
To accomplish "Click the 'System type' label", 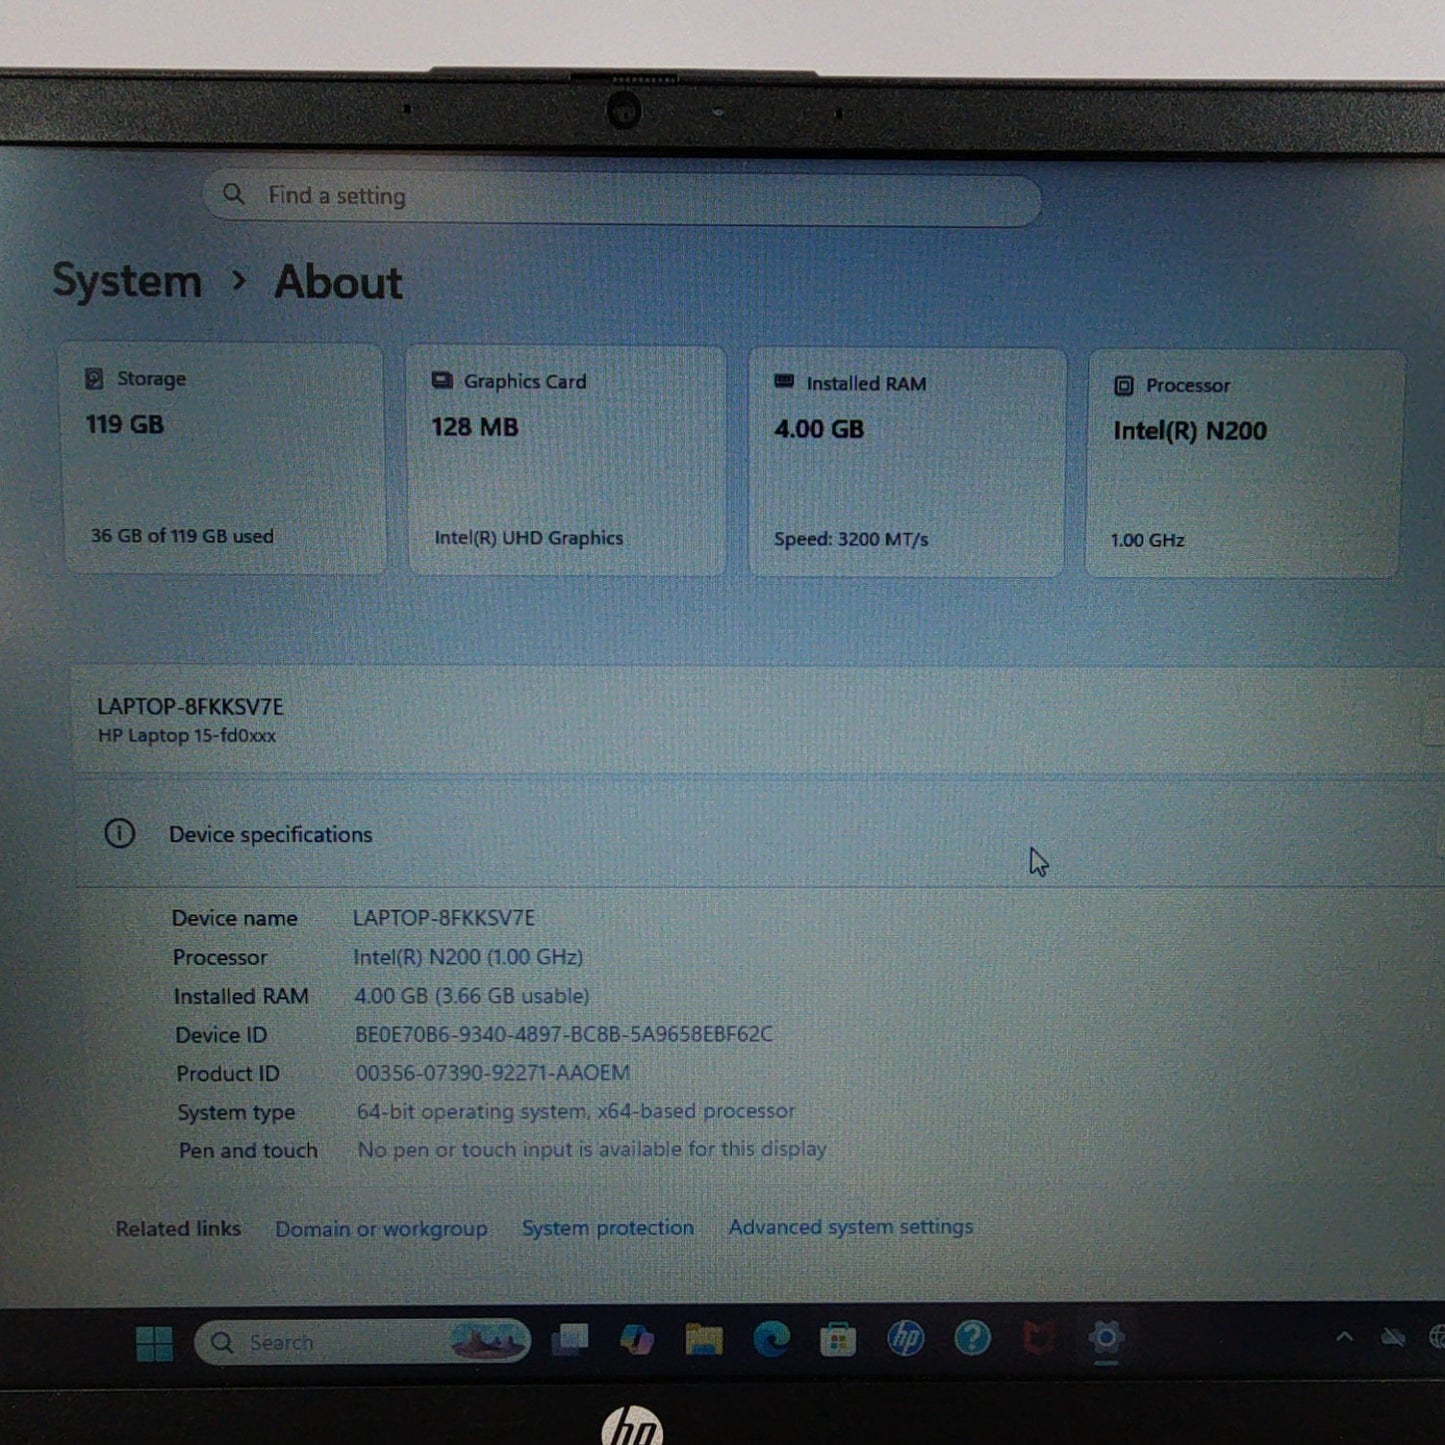I will tap(236, 1112).
